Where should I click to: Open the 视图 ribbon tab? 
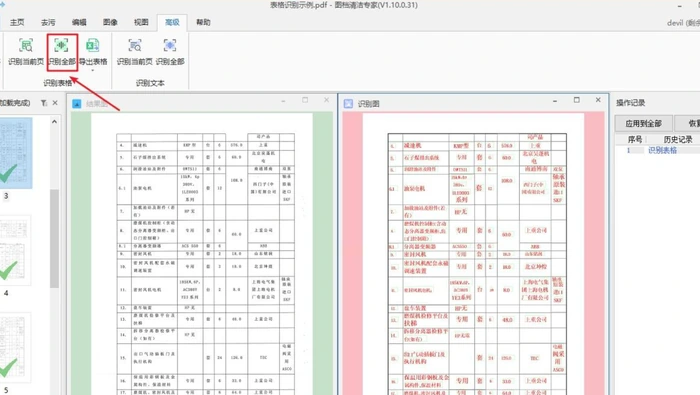click(x=141, y=22)
